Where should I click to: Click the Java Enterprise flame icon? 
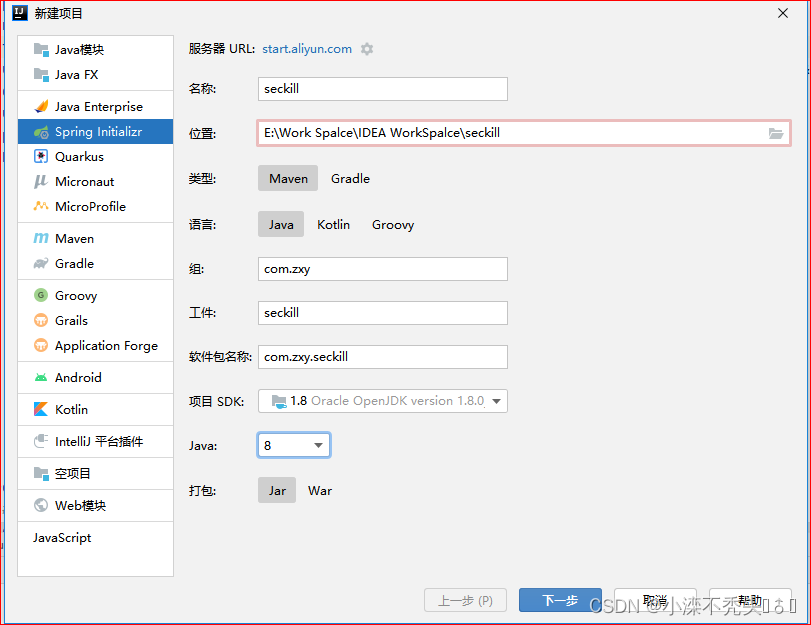pos(41,107)
